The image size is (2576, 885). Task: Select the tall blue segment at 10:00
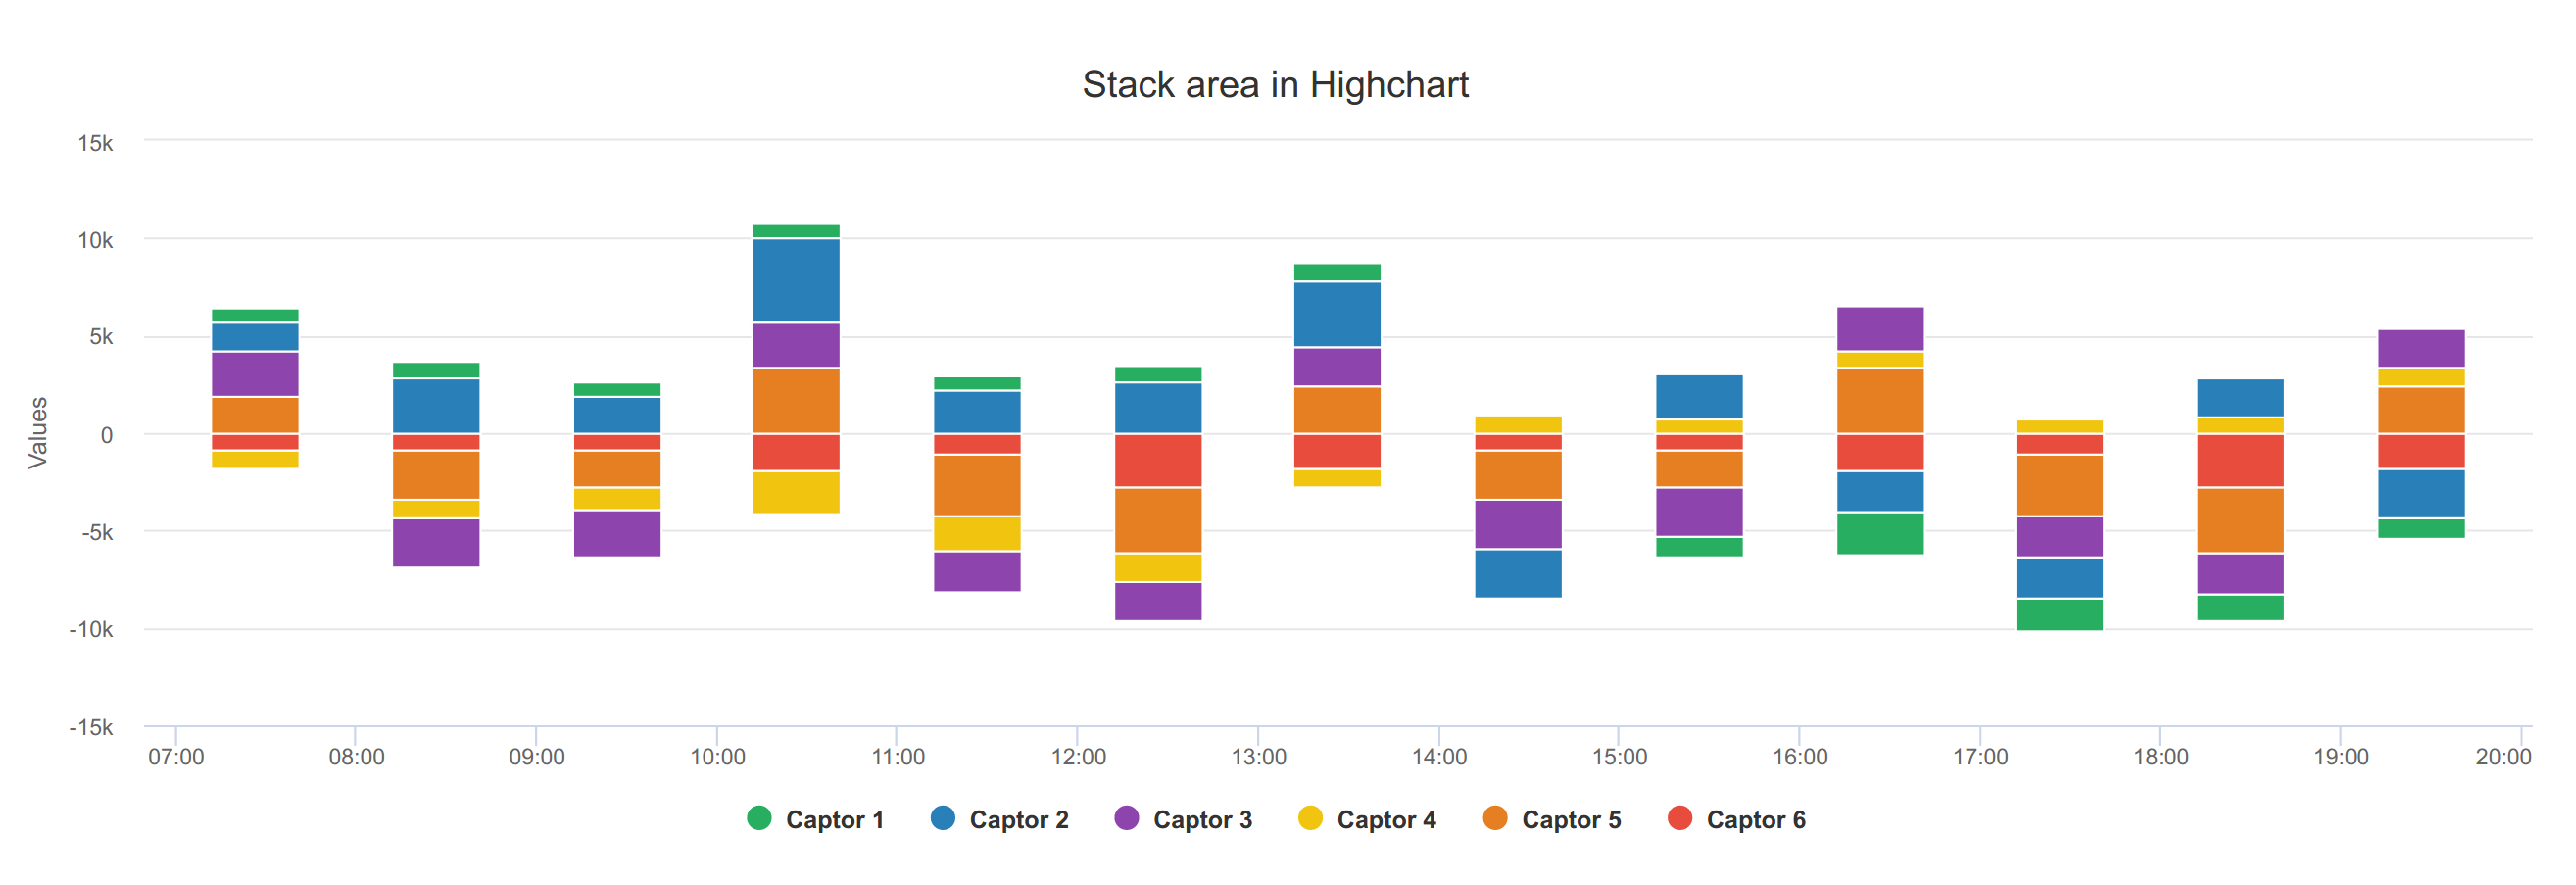[796, 280]
